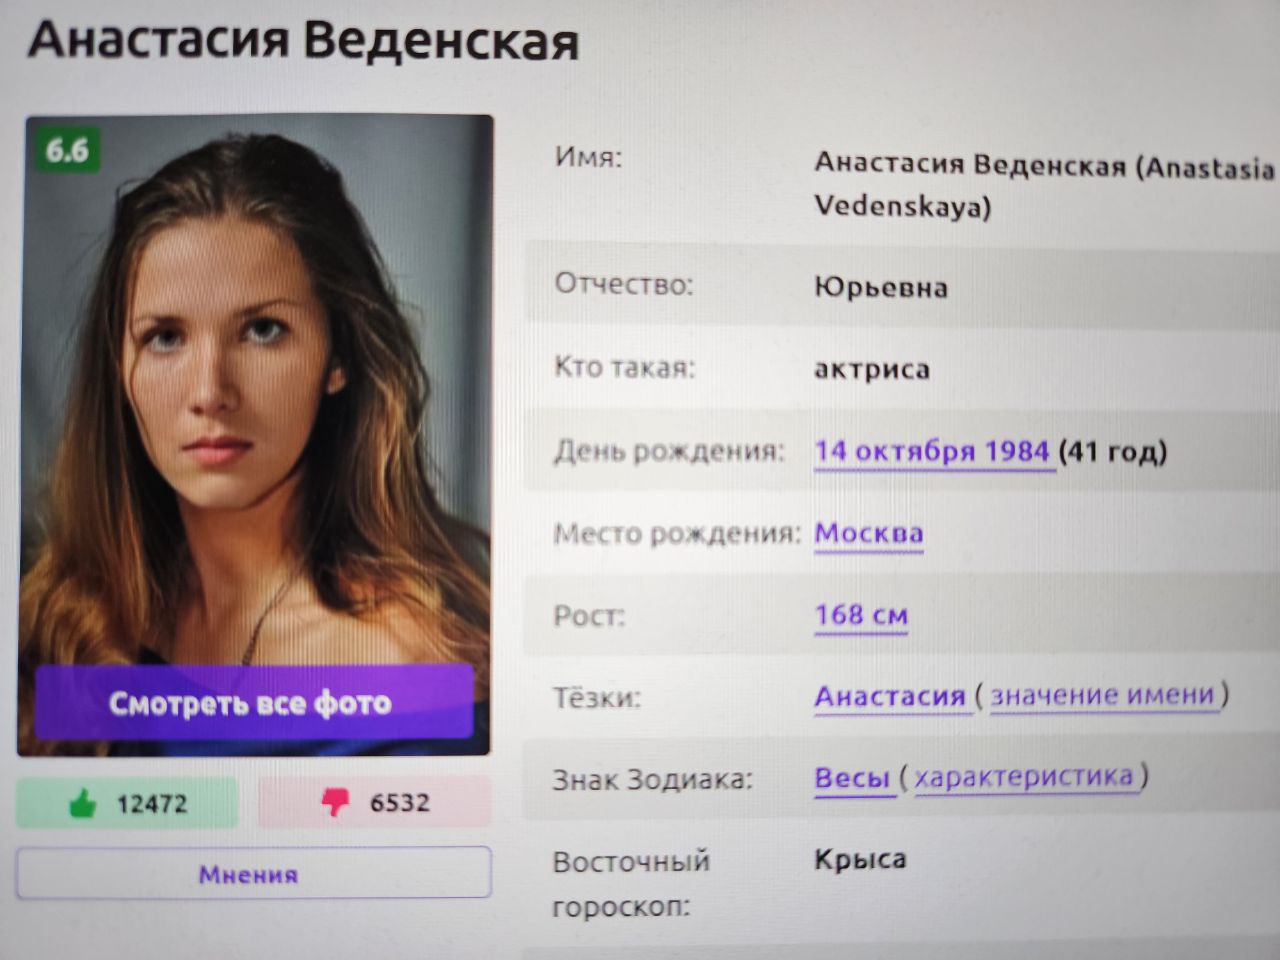Click the '(41 год)' age text
Screen dimensions: 1280x960
point(1113,452)
